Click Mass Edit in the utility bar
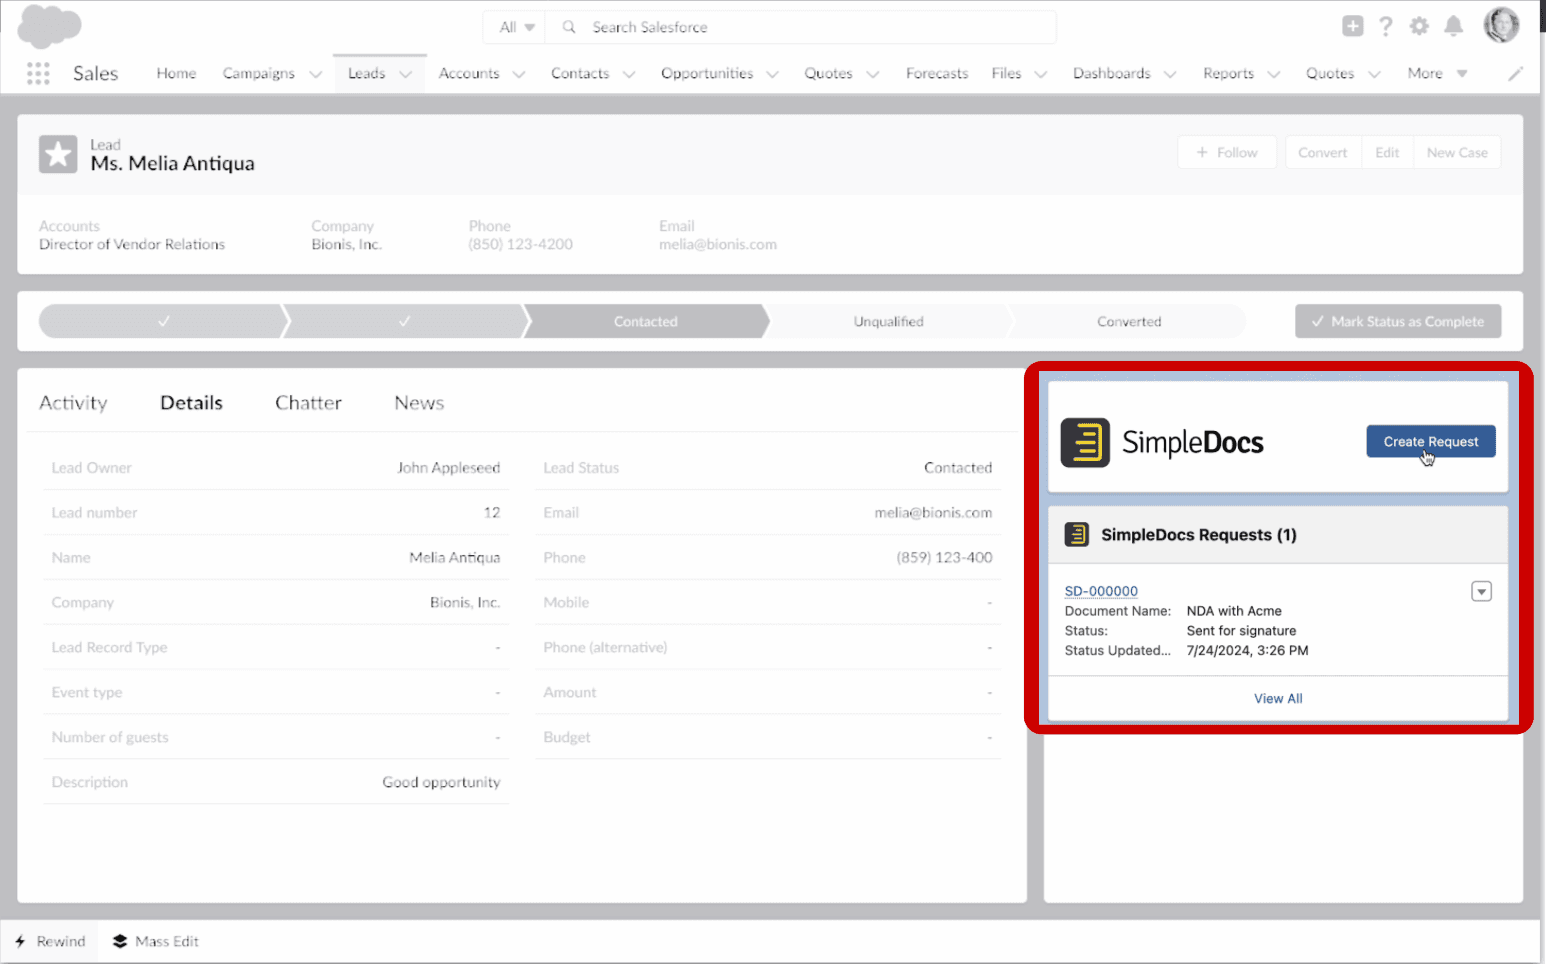 (x=156, y=941)
